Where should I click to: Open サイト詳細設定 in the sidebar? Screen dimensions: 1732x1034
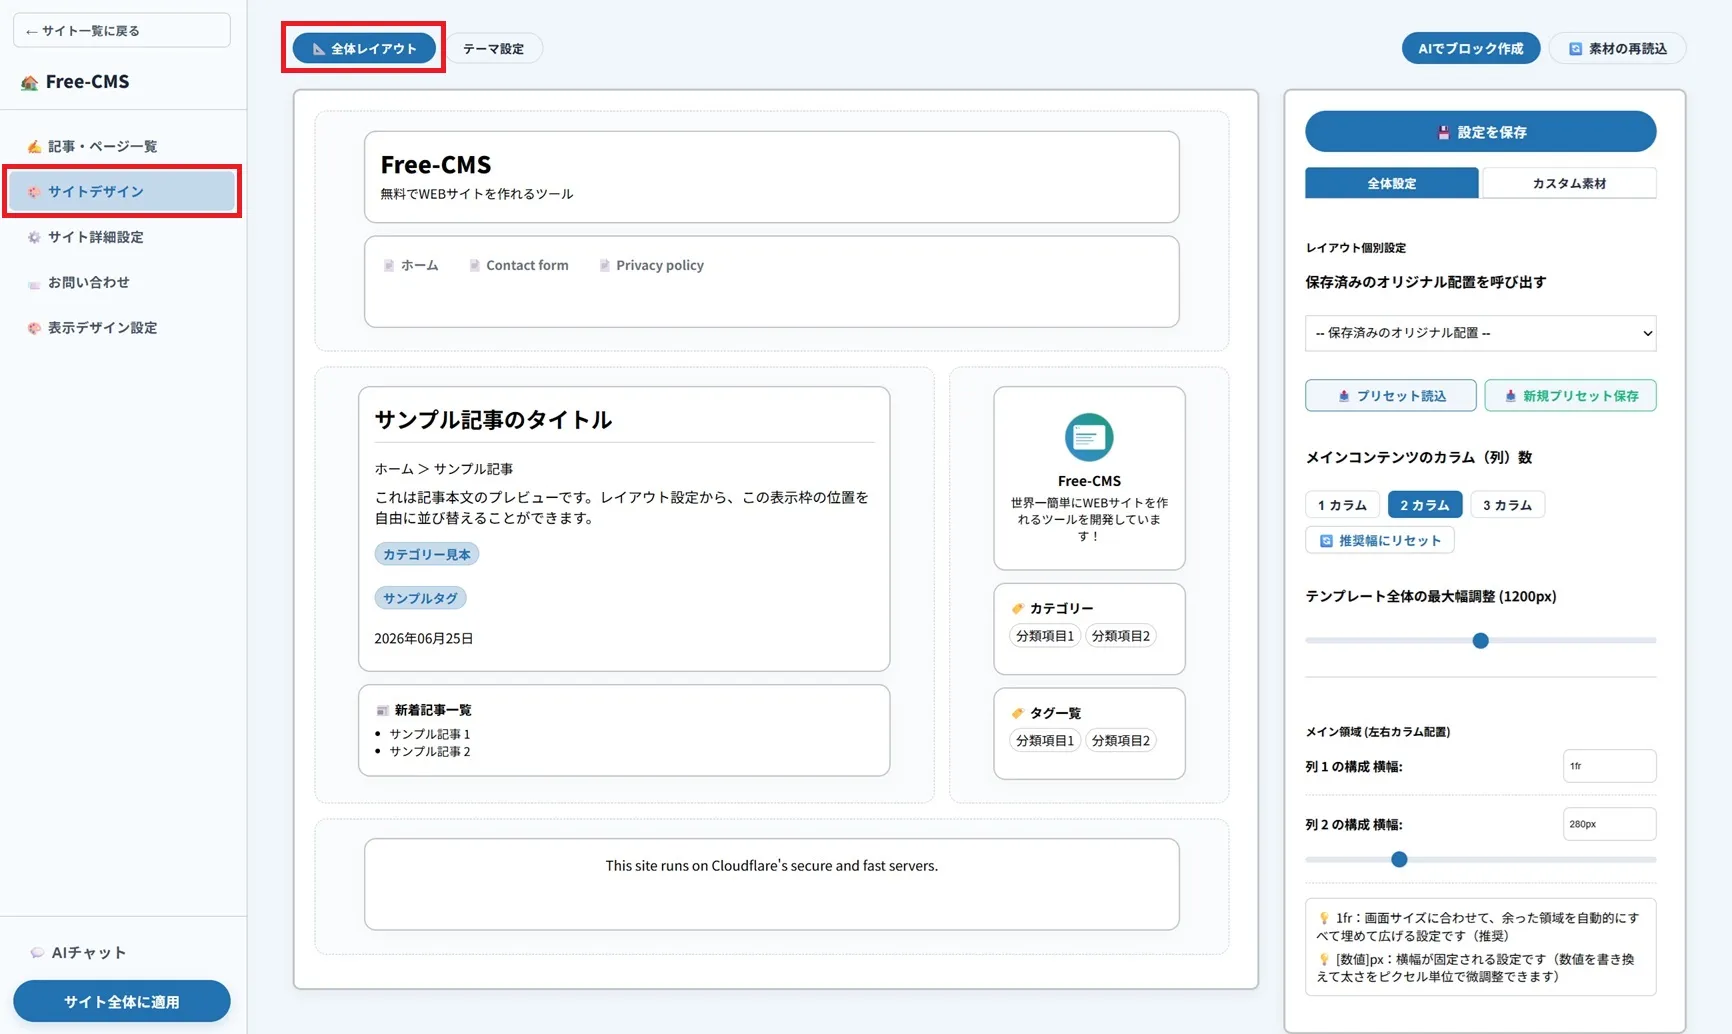(x=122, y=237)
